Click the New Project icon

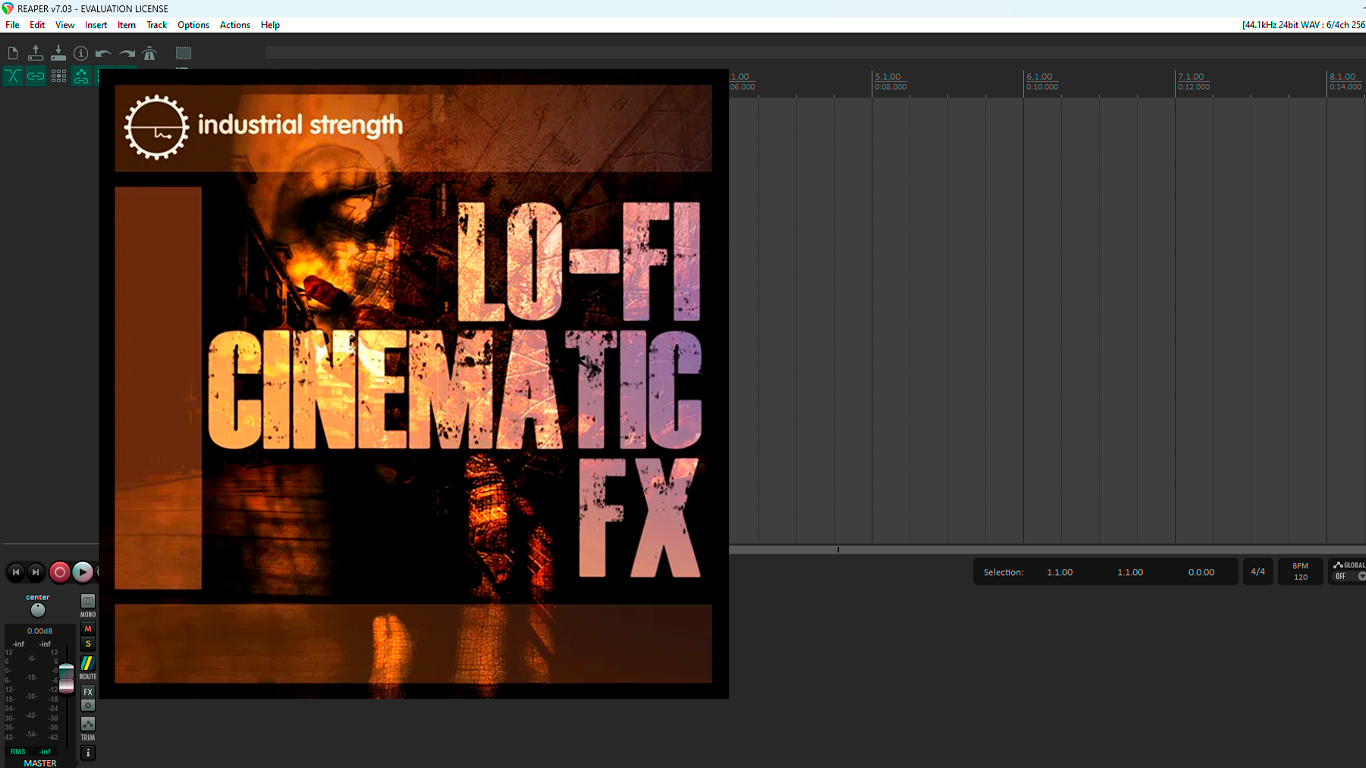point(13,53)
